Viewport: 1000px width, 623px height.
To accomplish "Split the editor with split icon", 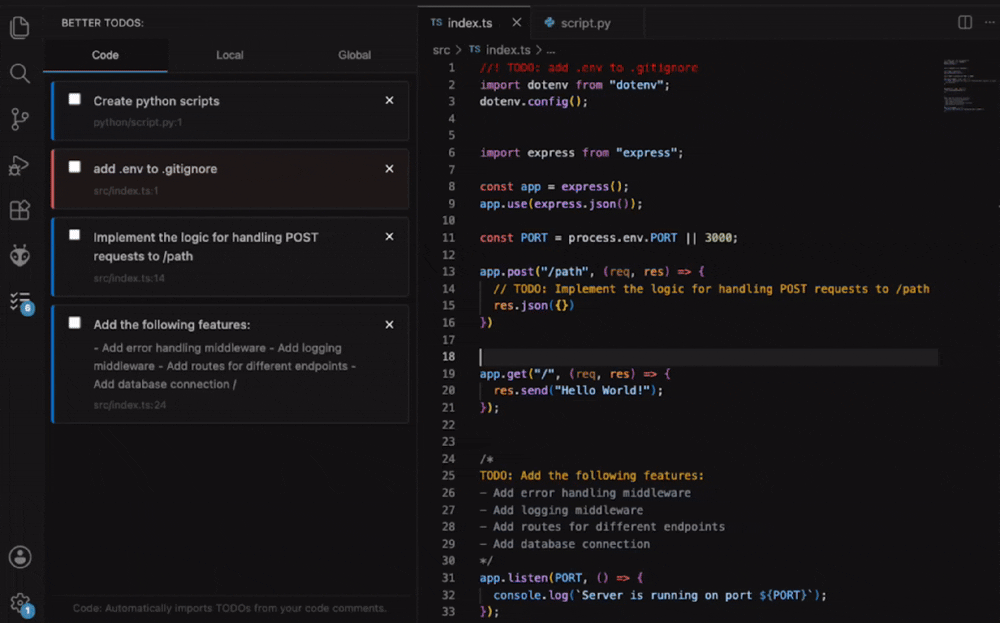I will coord(965,22).
